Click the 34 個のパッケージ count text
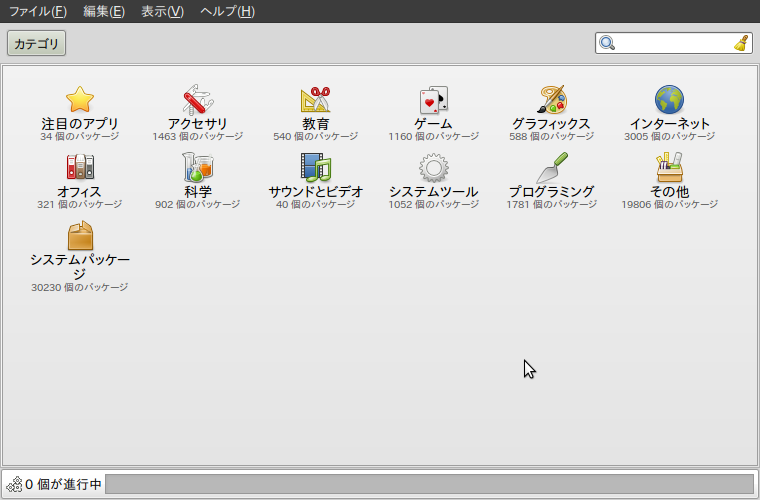Viewport: 760px width, 500px height. [79, 137]
